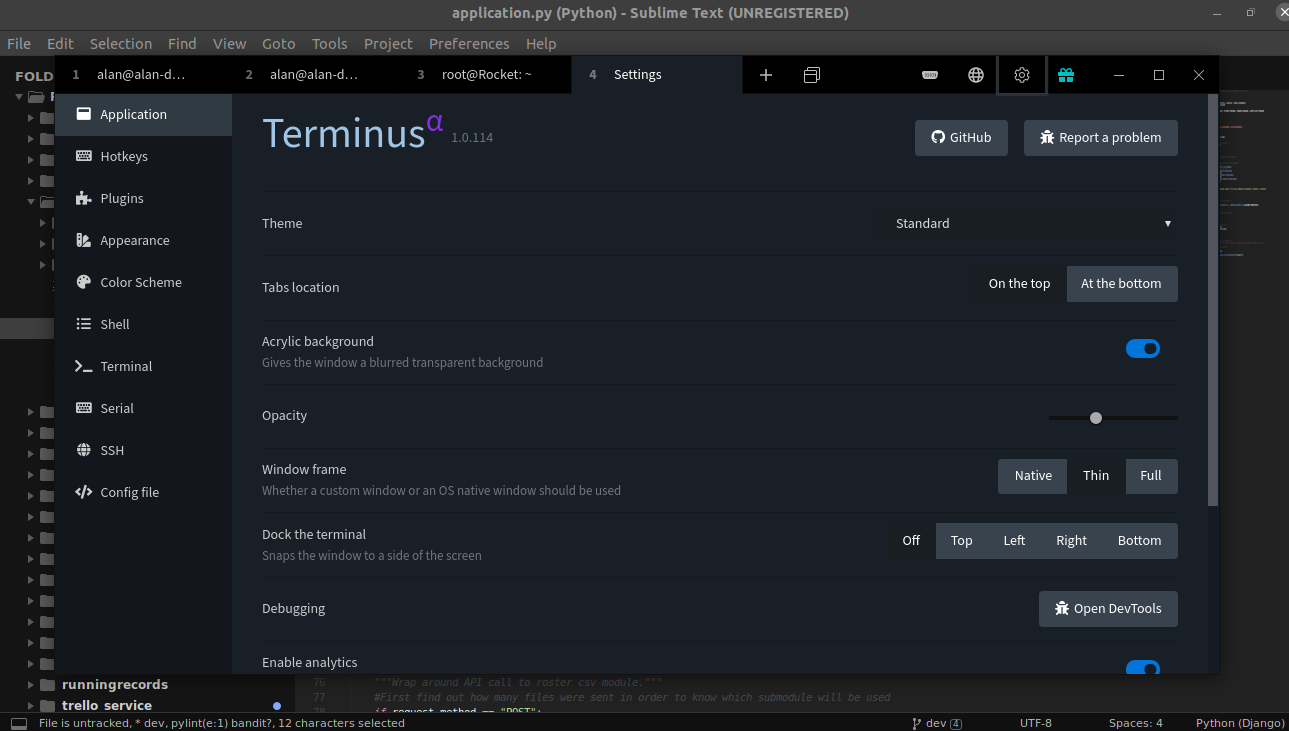Image resolution: width=1289 pixels, height=731 pixels.
Task: Open a new terminal tab with the plus icon
Action: click(765, 74)
